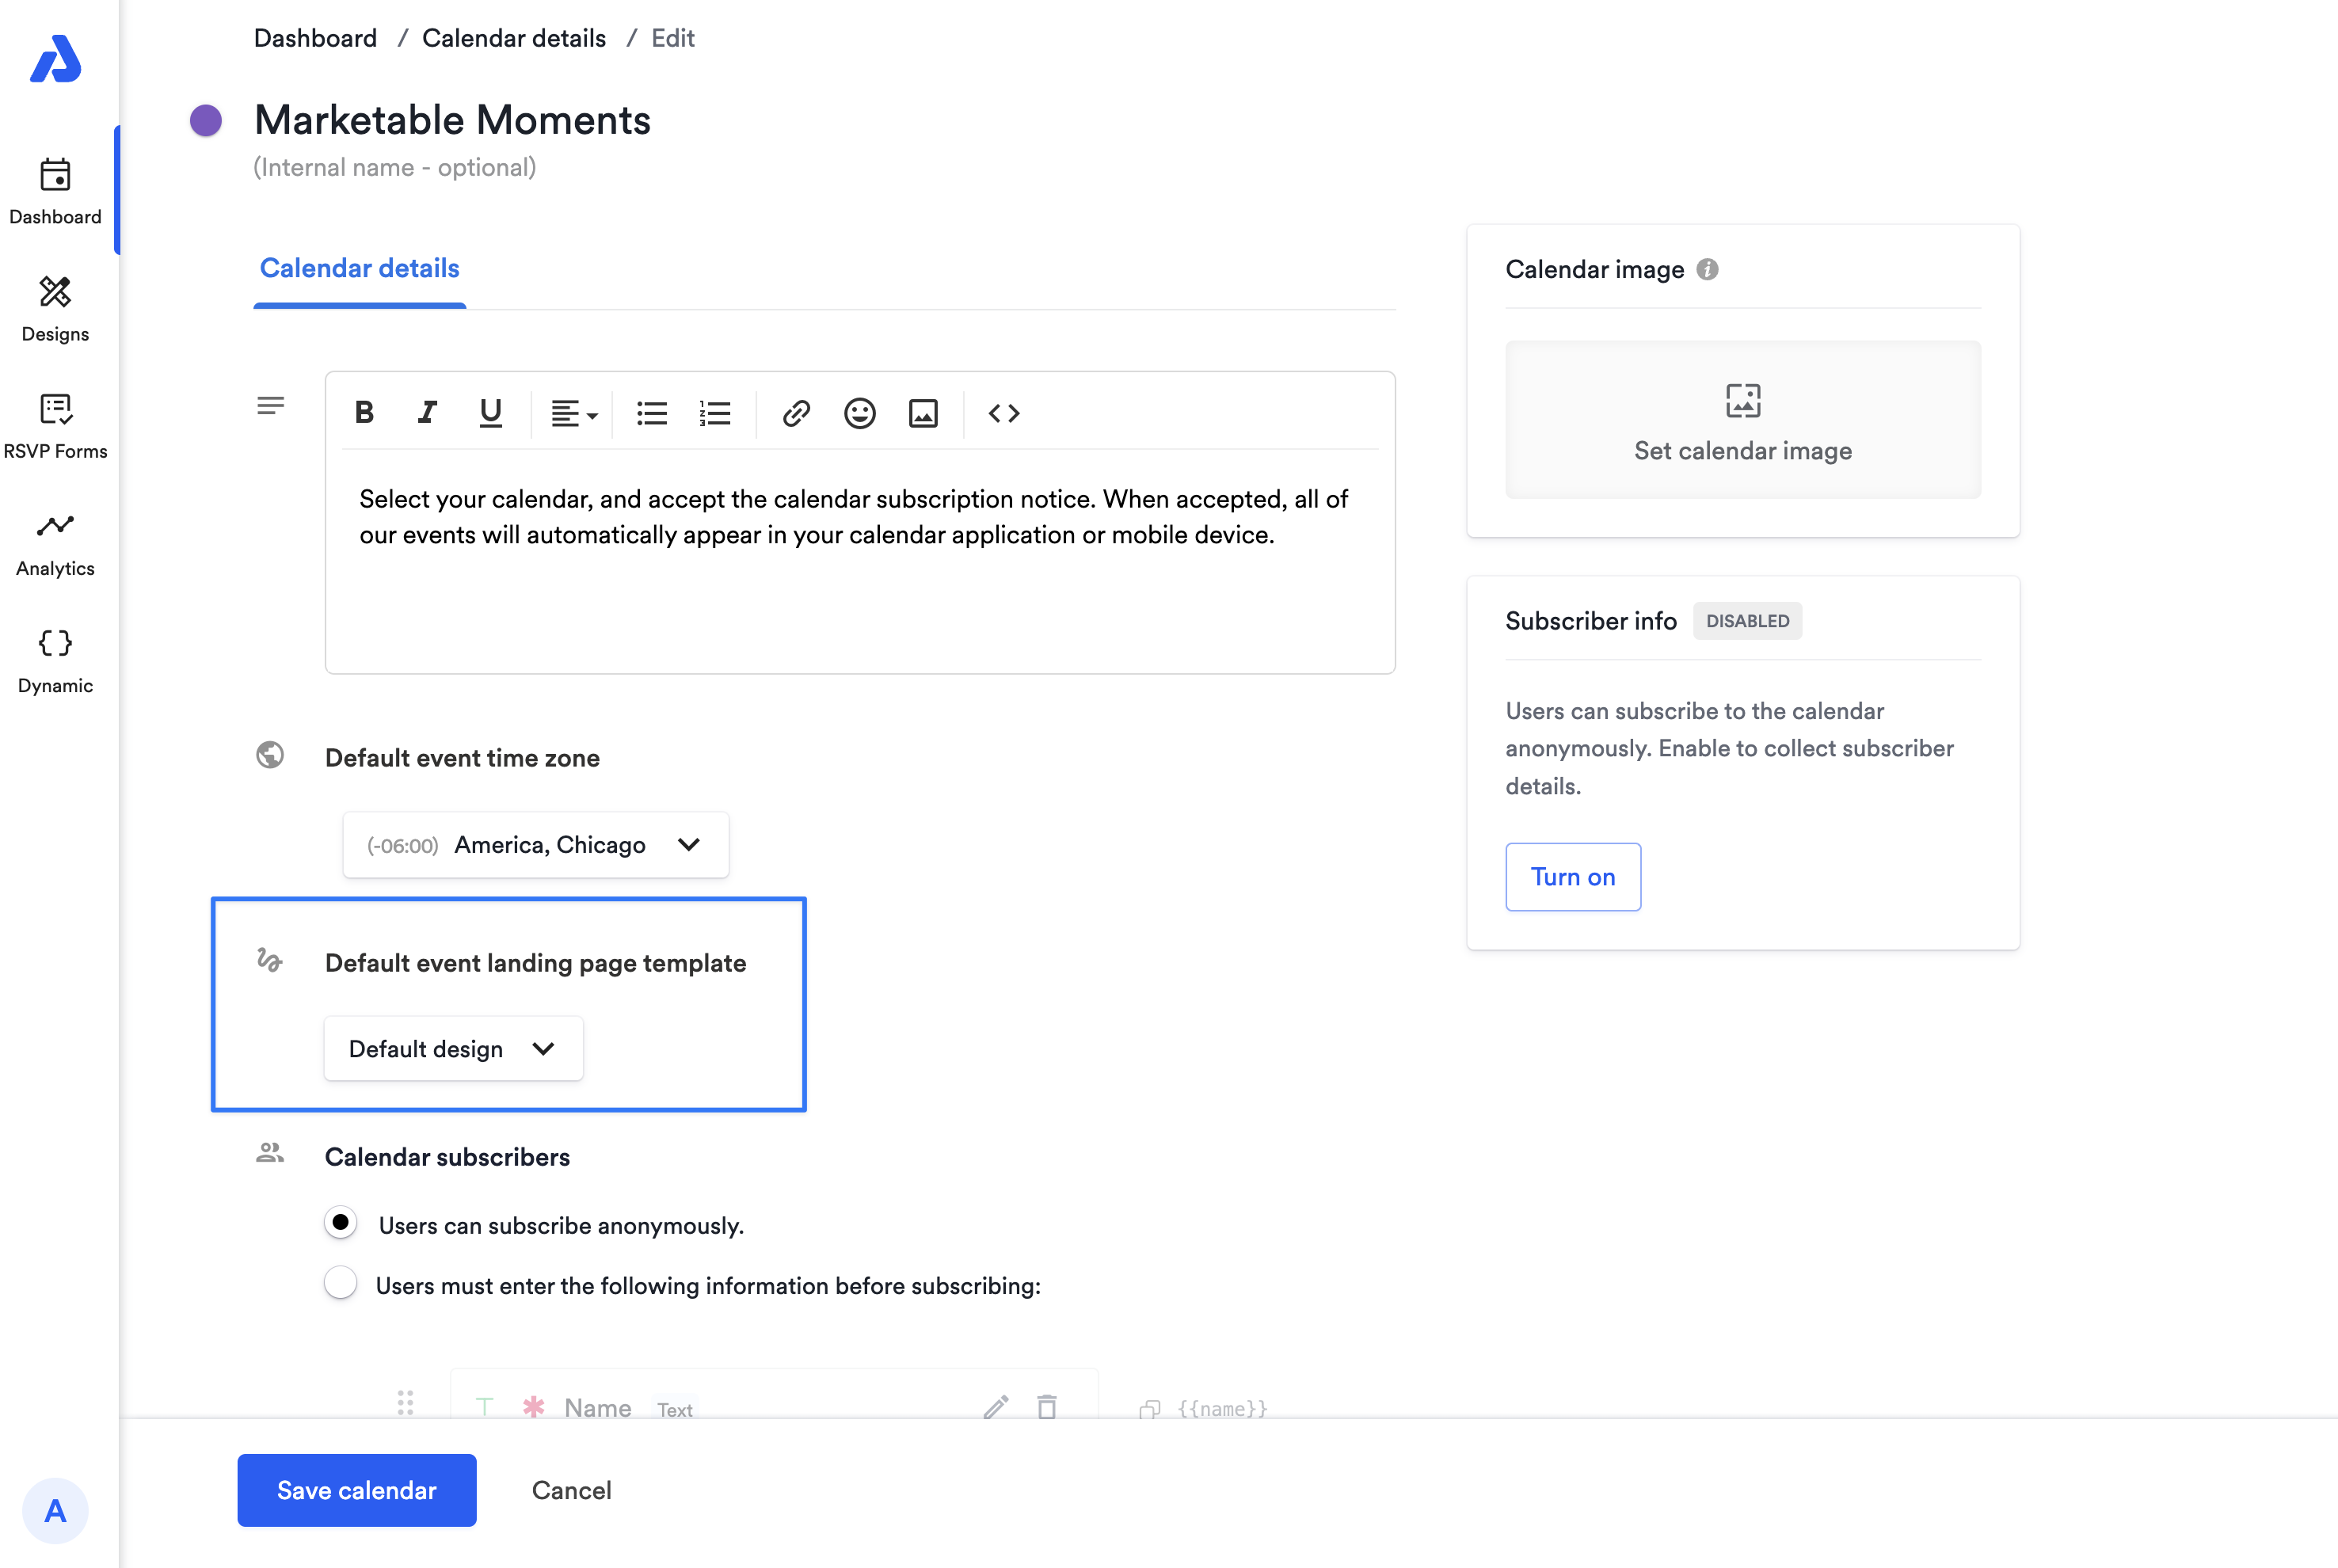The width and height of the screenshot is (2338, 1568).
Task: Insert a bulleted list
Action: click(652, 413)
